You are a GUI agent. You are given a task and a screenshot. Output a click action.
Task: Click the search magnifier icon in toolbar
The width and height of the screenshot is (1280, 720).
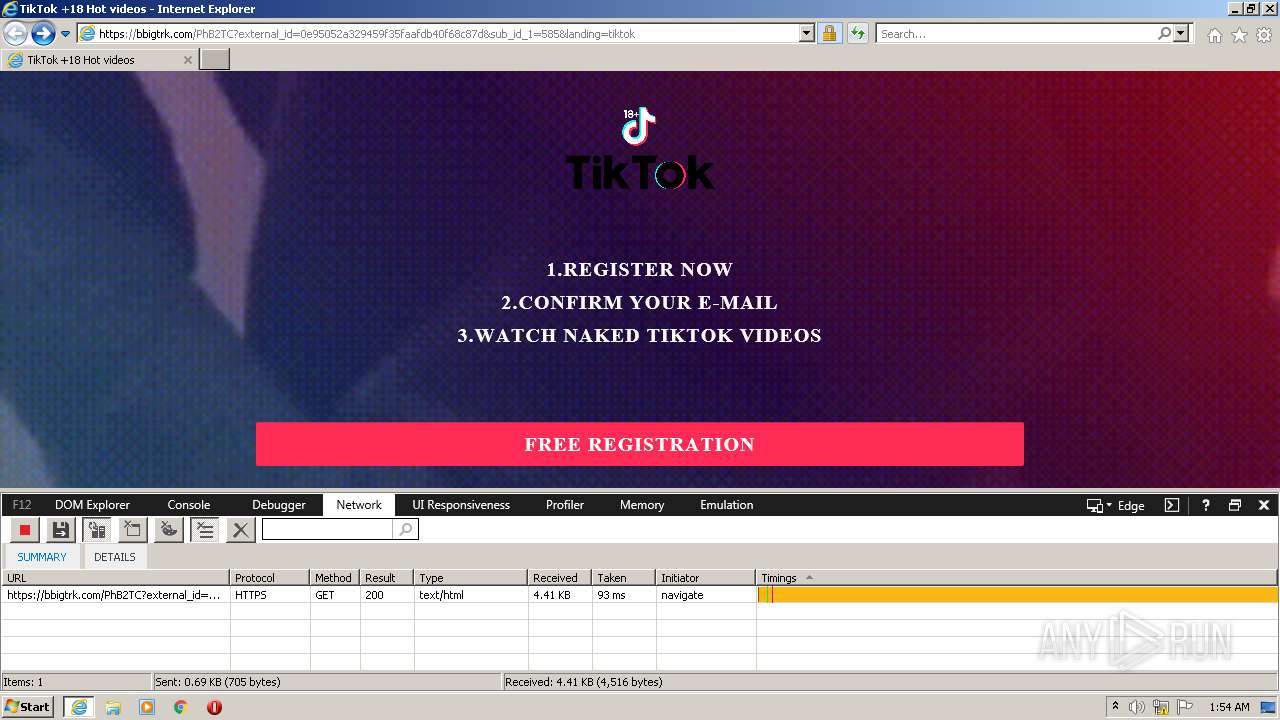pos(1164,33)
